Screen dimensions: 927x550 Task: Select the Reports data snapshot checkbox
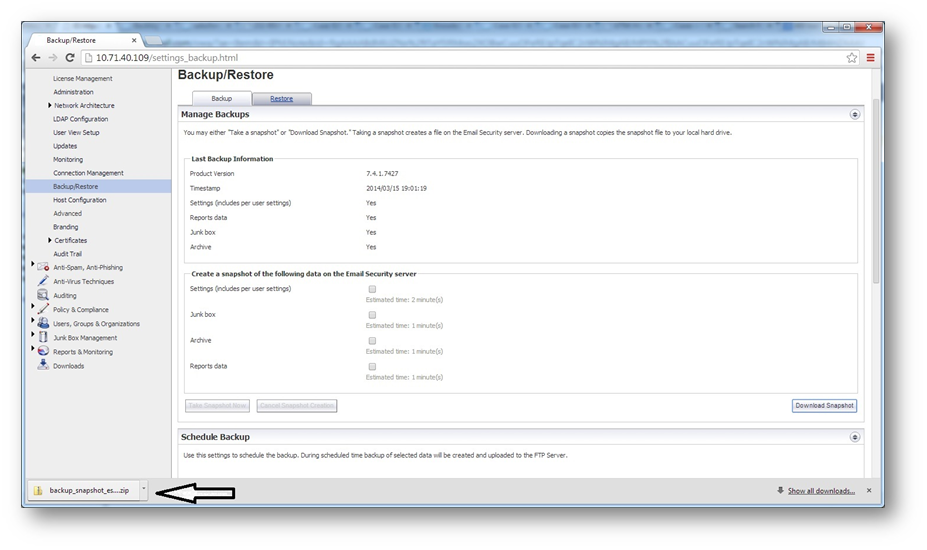click(x=372, y=367)
